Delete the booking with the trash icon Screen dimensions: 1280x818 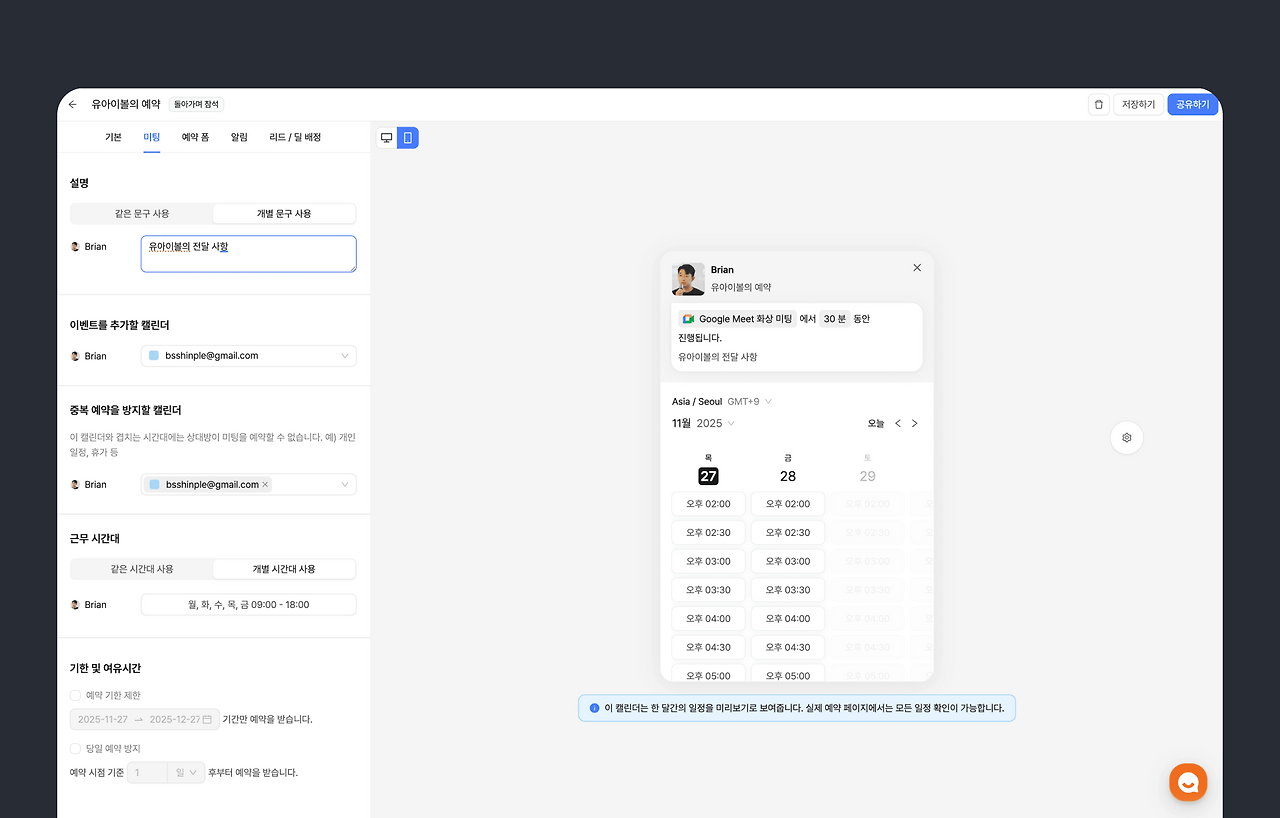tap(1099, 104)
